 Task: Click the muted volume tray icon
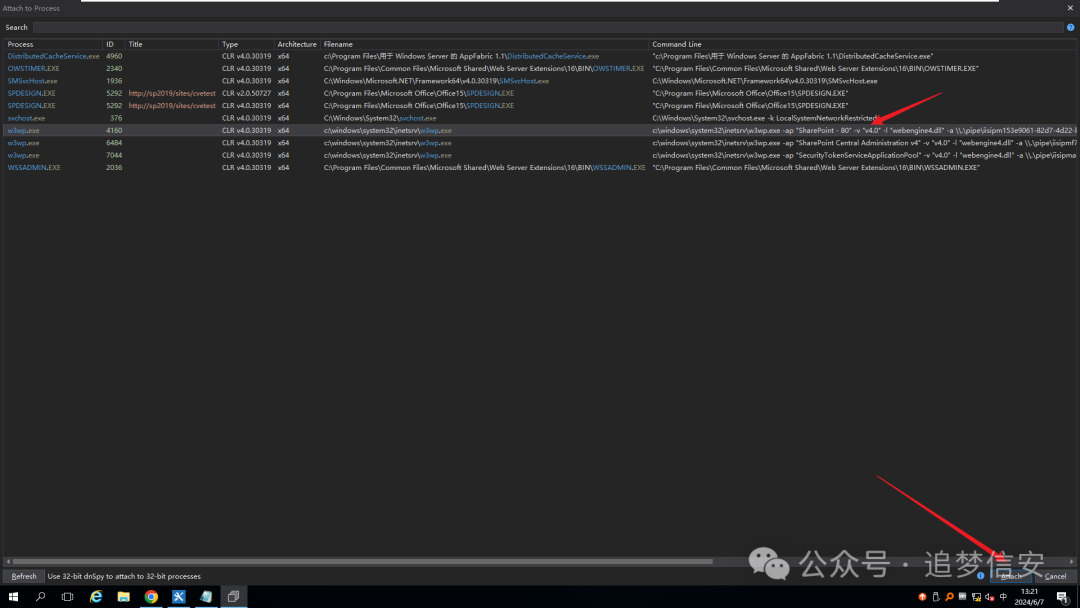[990, 597]
